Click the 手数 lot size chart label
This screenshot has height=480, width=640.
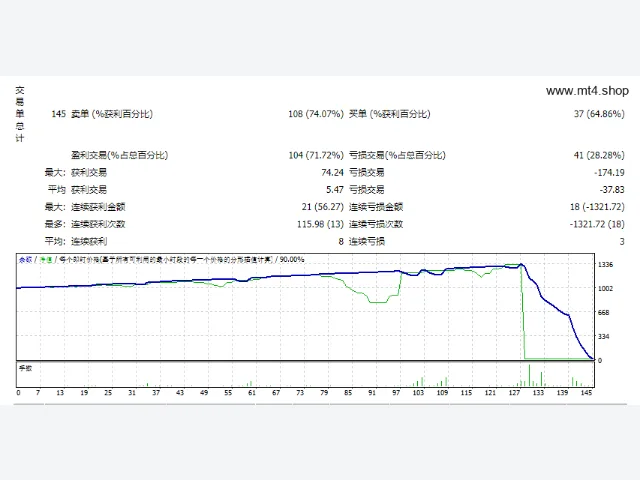point(25,368)
